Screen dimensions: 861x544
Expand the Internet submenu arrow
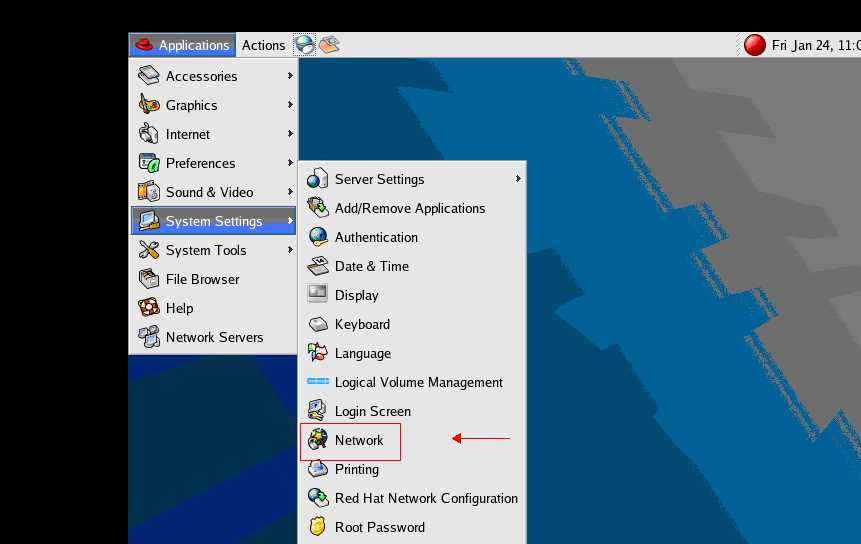point(290,133)
